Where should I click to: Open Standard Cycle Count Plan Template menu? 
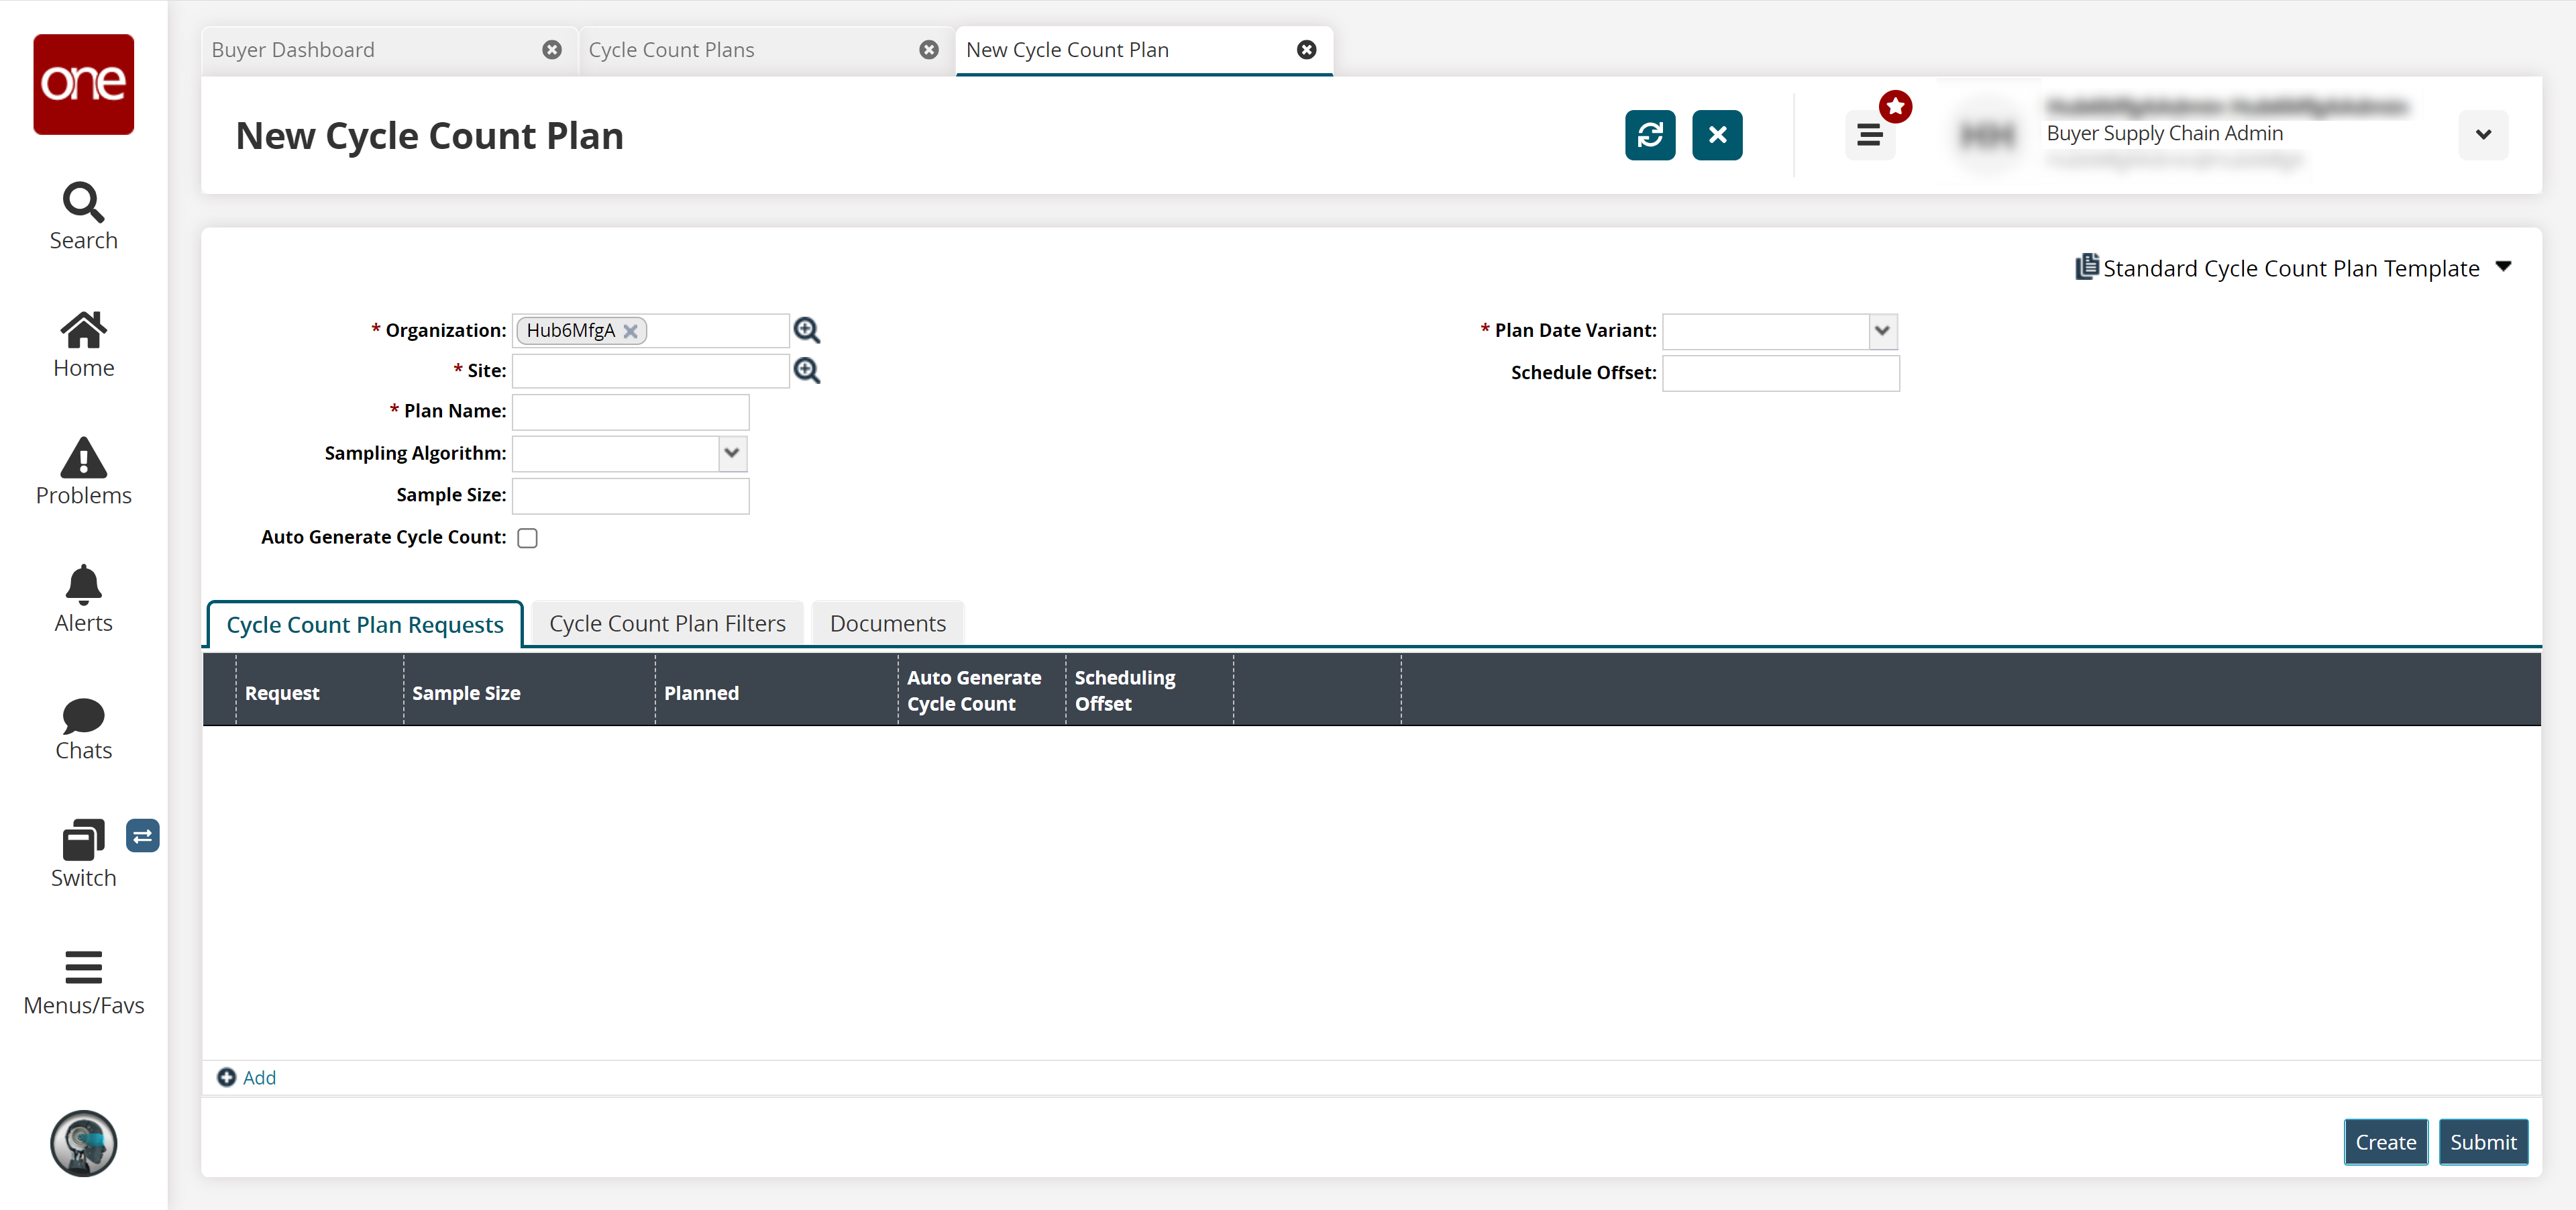point(2292,268)
